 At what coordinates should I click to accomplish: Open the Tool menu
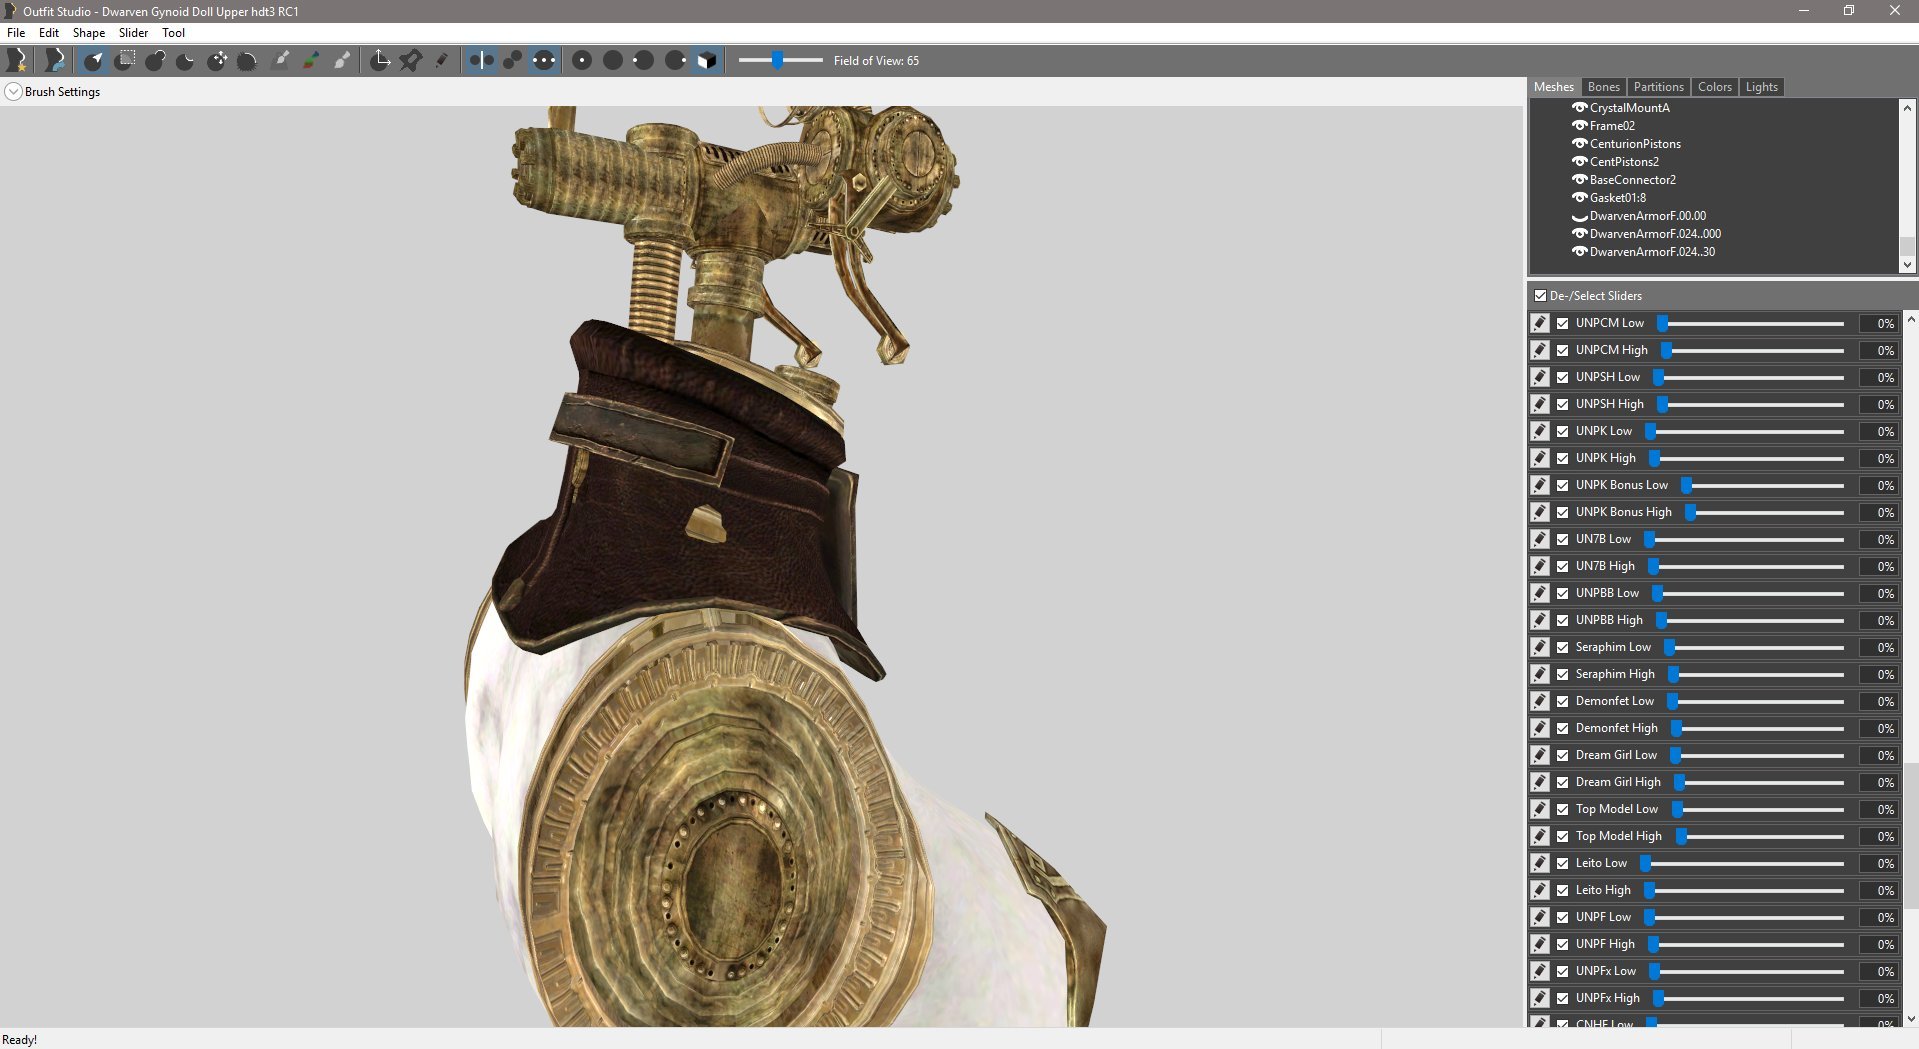[174, 33]
